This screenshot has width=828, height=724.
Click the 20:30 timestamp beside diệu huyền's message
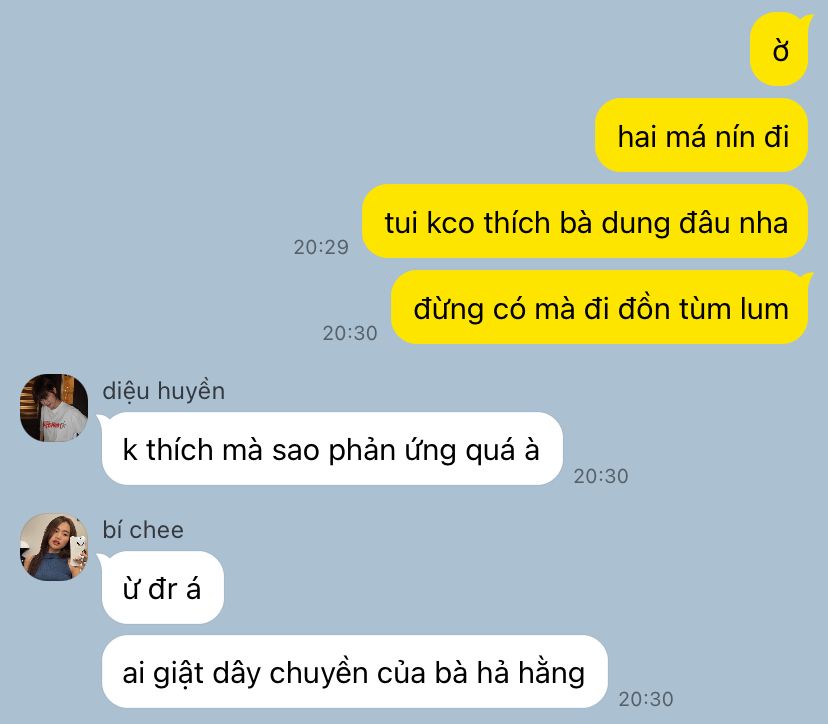[601, 476]
